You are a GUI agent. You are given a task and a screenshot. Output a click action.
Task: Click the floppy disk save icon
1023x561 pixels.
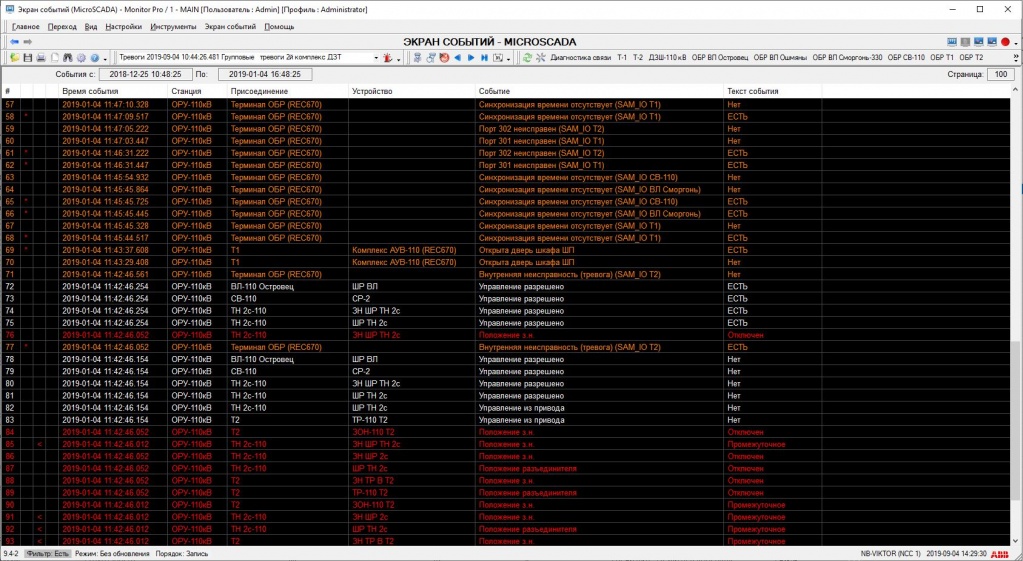tap(27, 58)
